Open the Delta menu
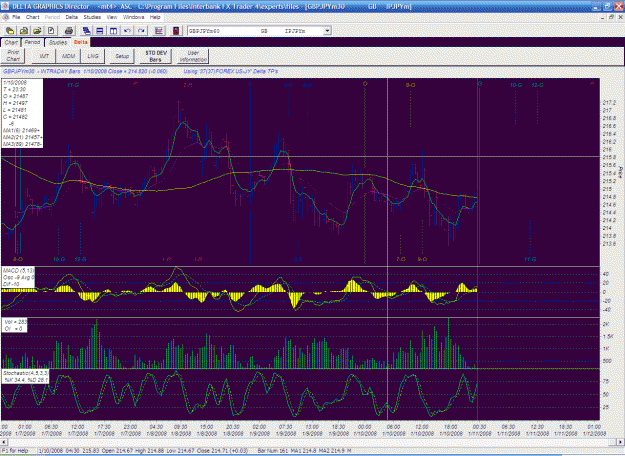625x456 pixels. (x=72, y=17)
